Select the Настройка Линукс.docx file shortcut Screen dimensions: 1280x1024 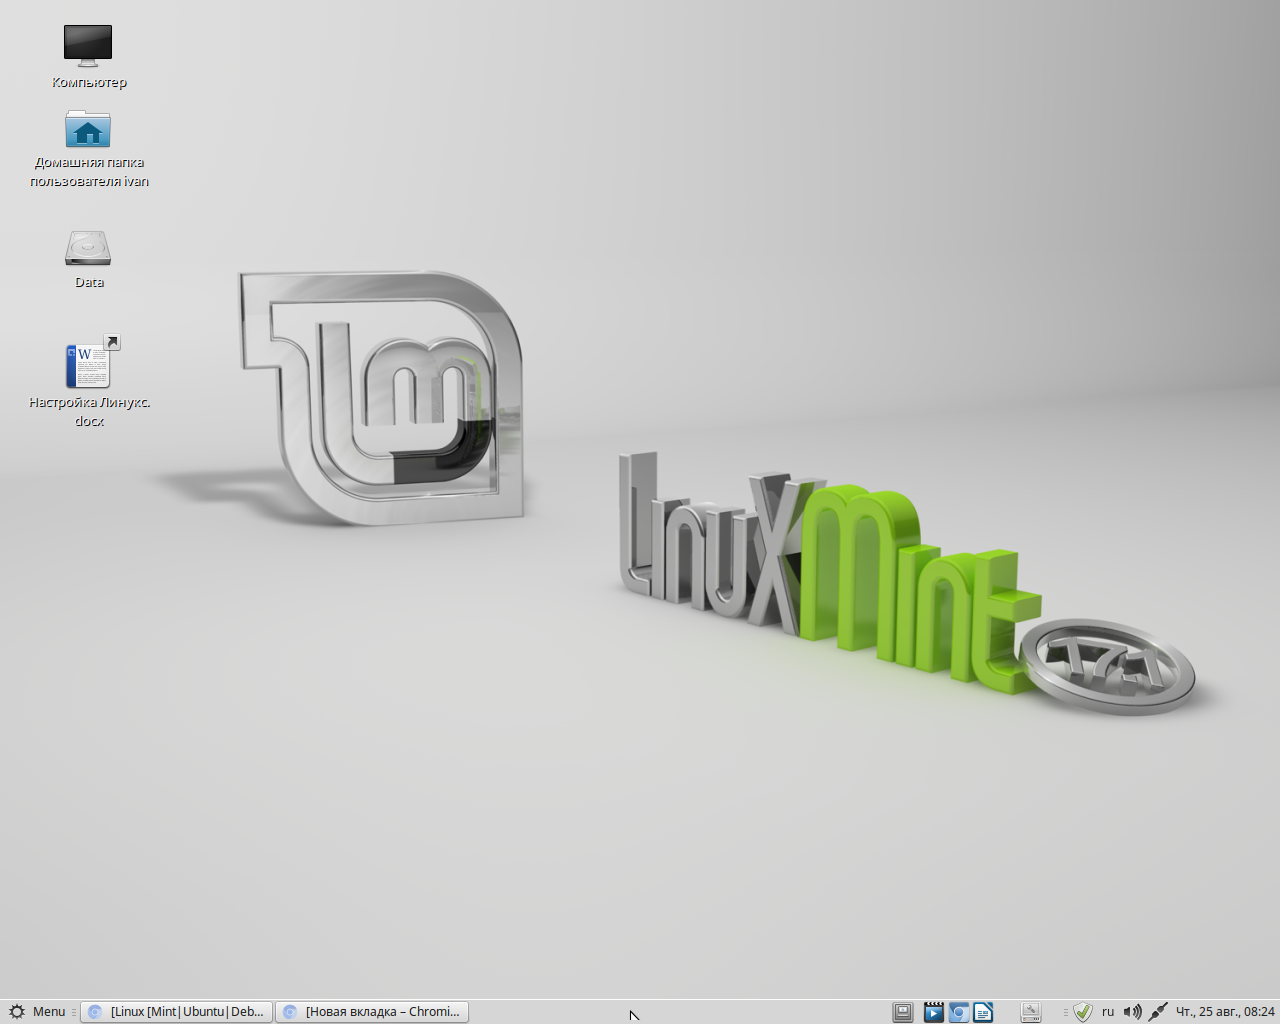88,366
